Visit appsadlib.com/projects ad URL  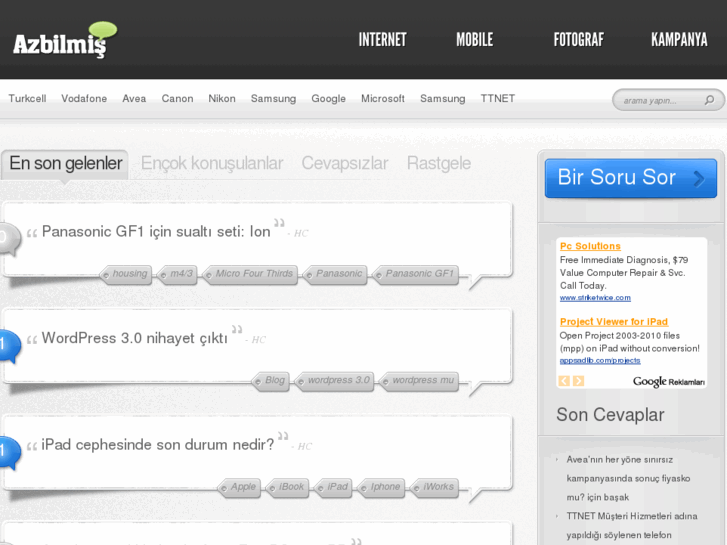[x=600, y=360]
